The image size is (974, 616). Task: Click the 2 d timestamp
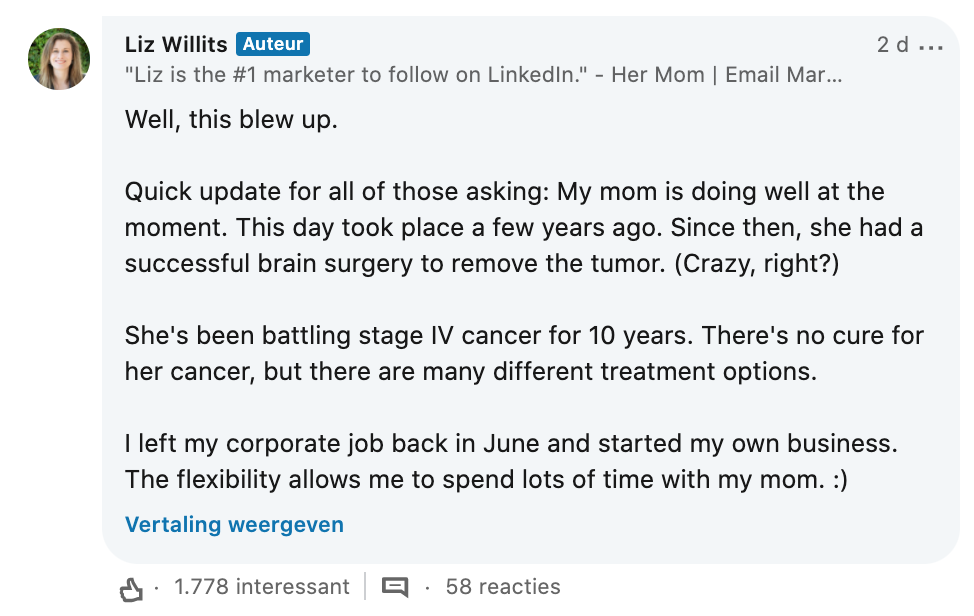click(x=892, y=45)
